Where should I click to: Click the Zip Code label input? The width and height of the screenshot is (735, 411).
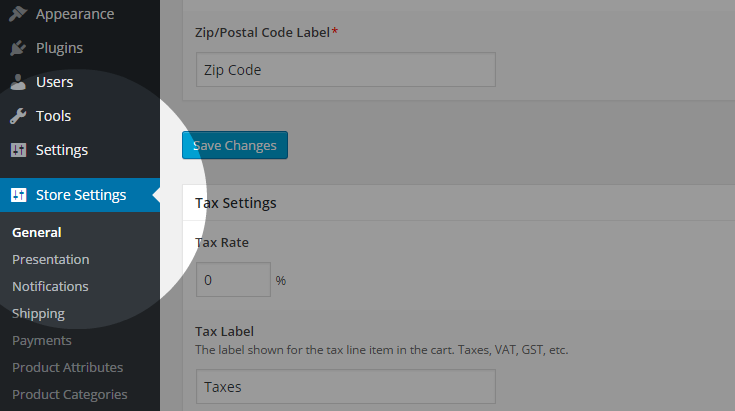pos(345,69)
